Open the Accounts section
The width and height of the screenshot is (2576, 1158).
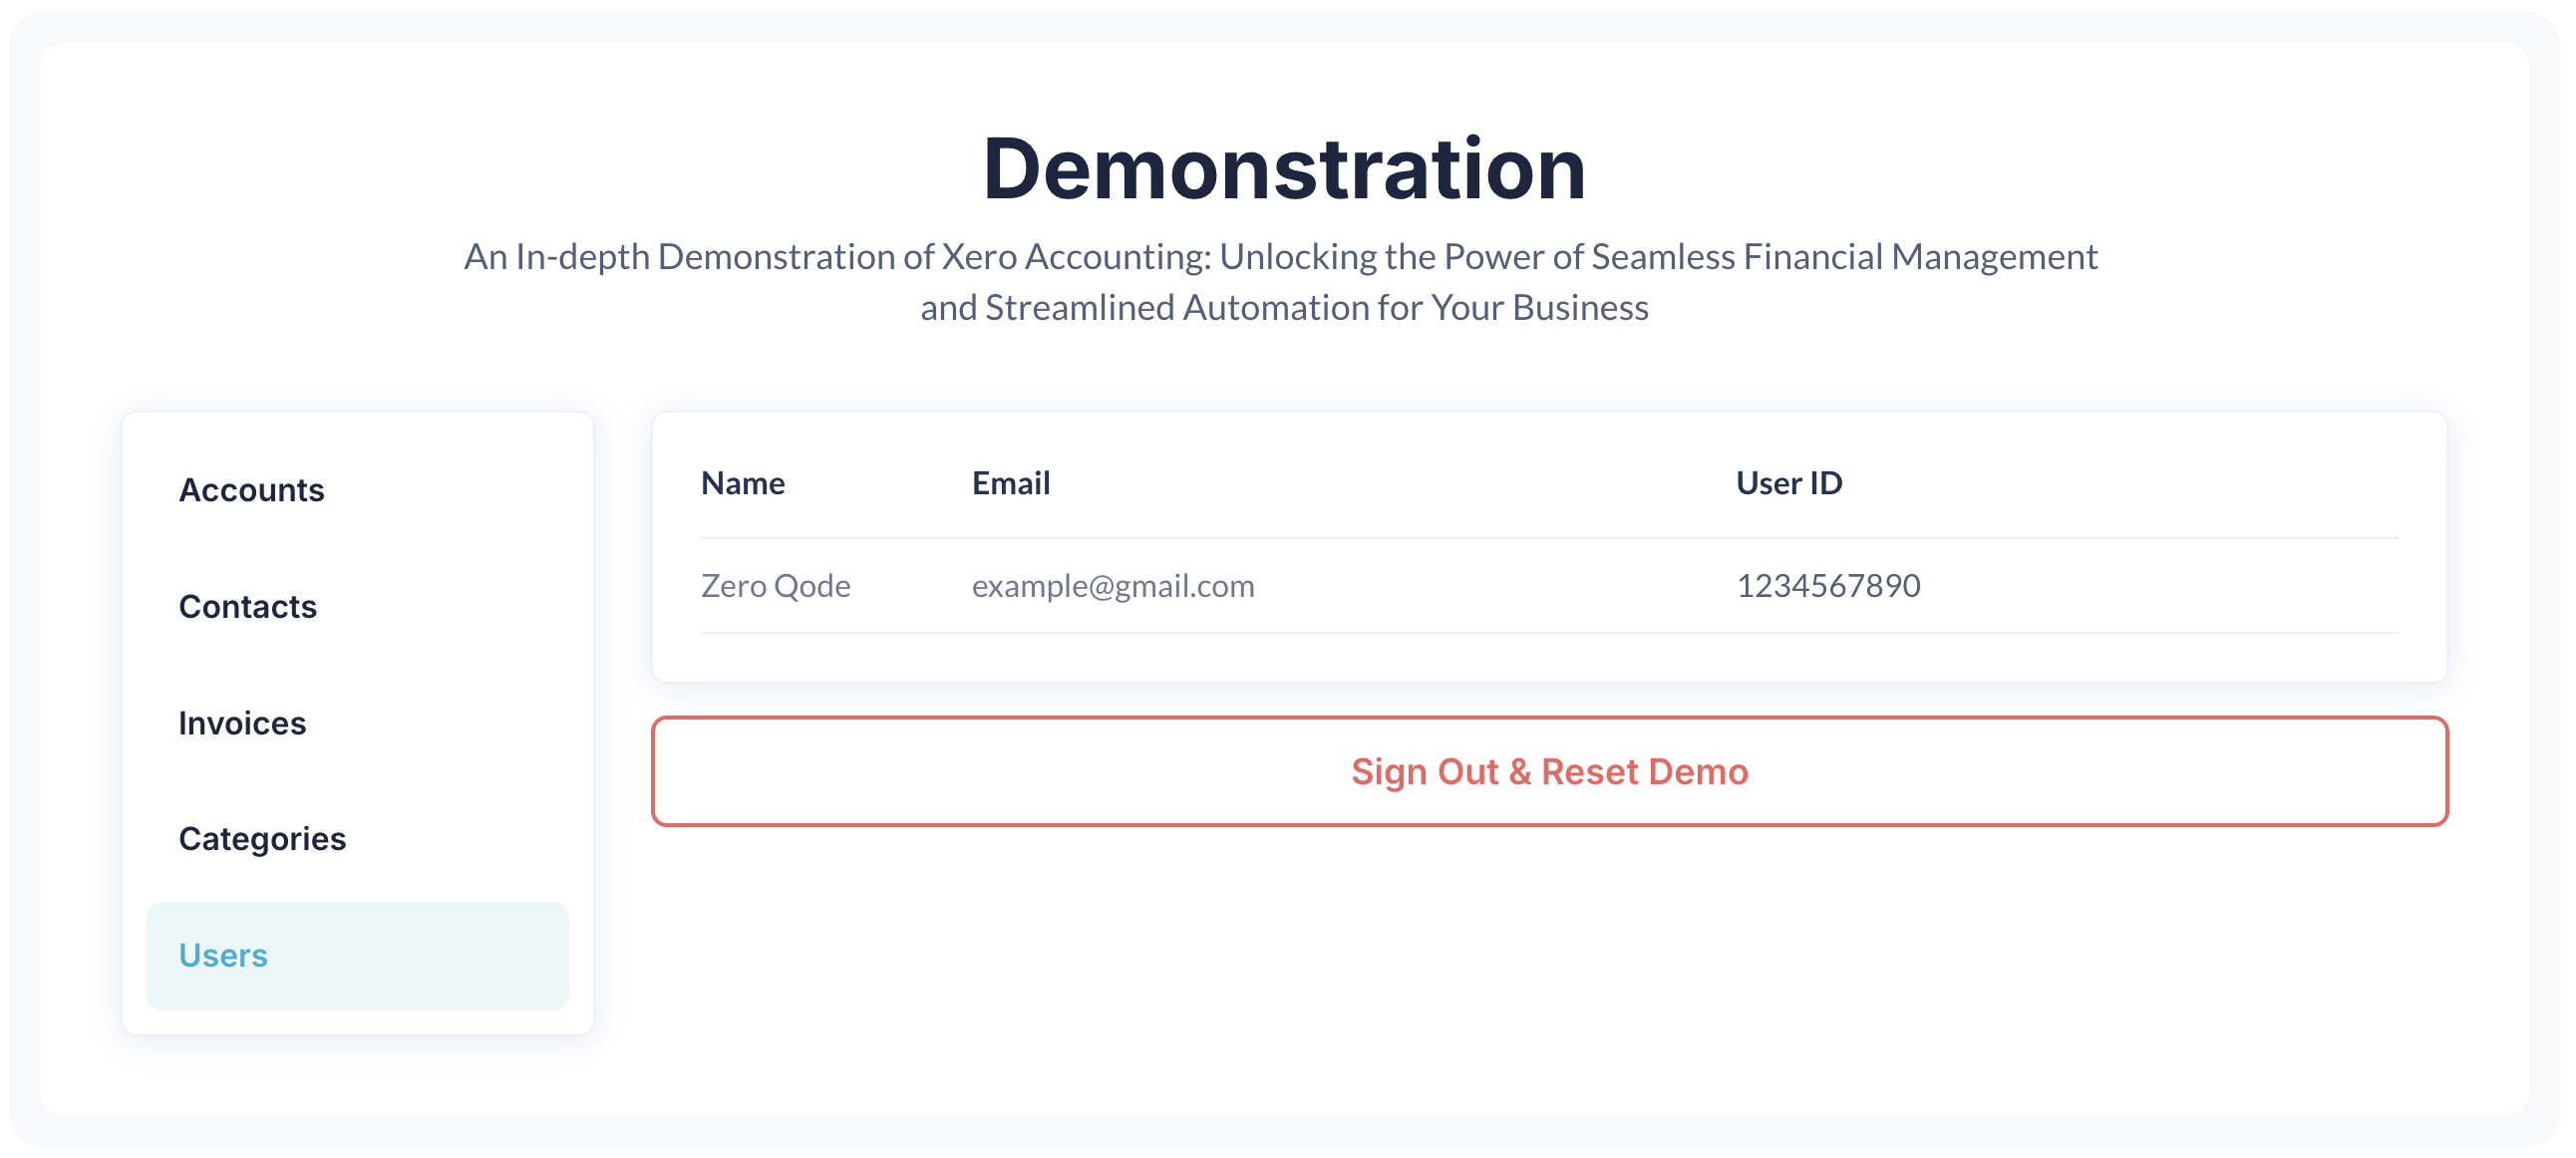coord(252,490)
